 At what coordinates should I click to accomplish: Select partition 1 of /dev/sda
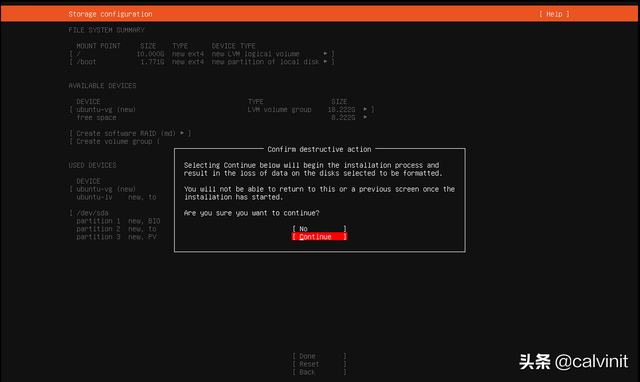coord(118,221)
